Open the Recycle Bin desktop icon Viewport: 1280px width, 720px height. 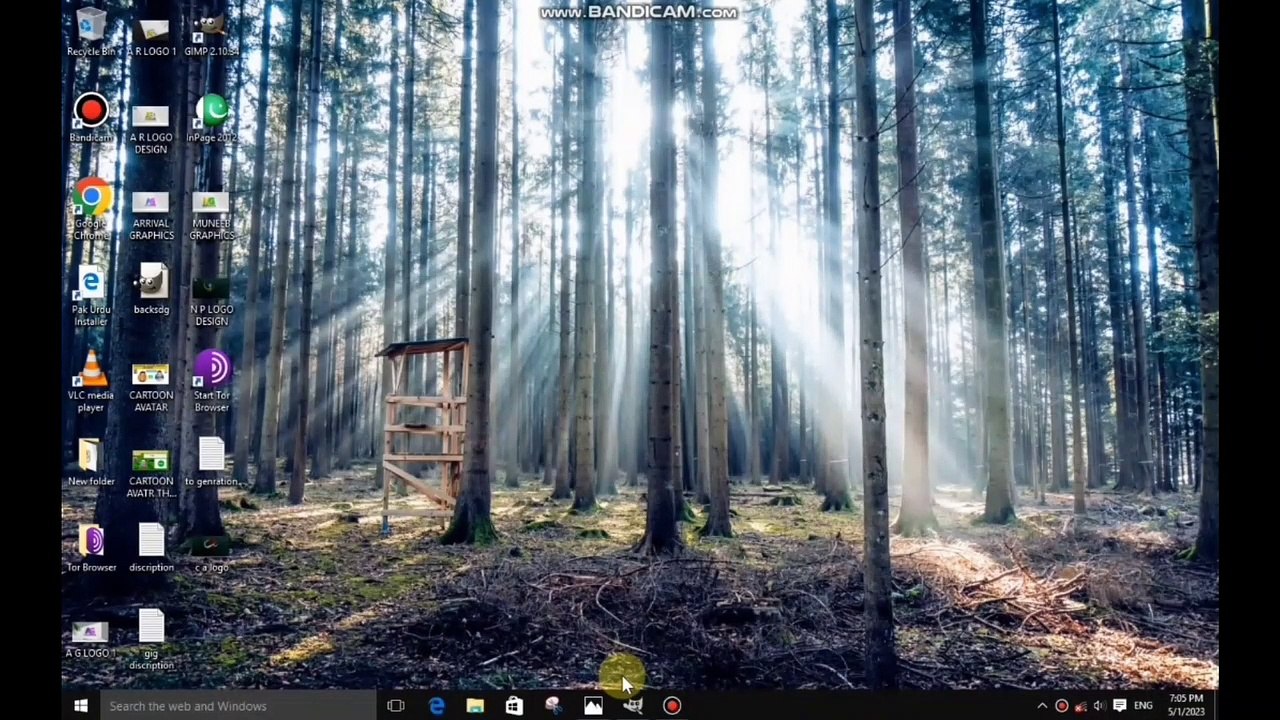click(91, 28)
